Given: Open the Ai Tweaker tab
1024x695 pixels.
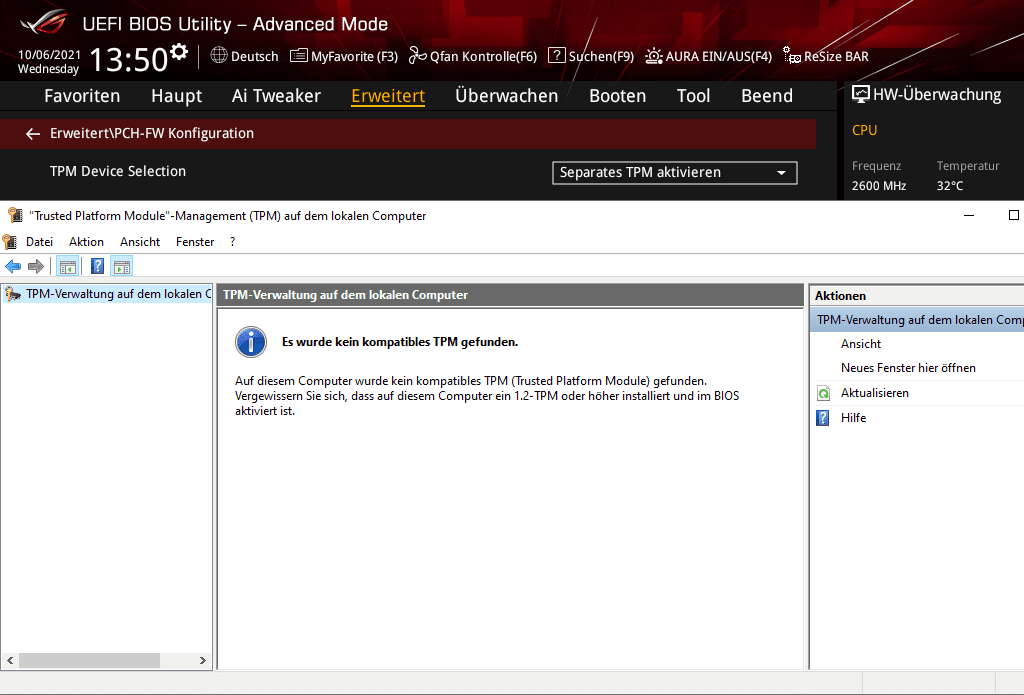Looking at the screenshot, I should (x=276, y=96).
